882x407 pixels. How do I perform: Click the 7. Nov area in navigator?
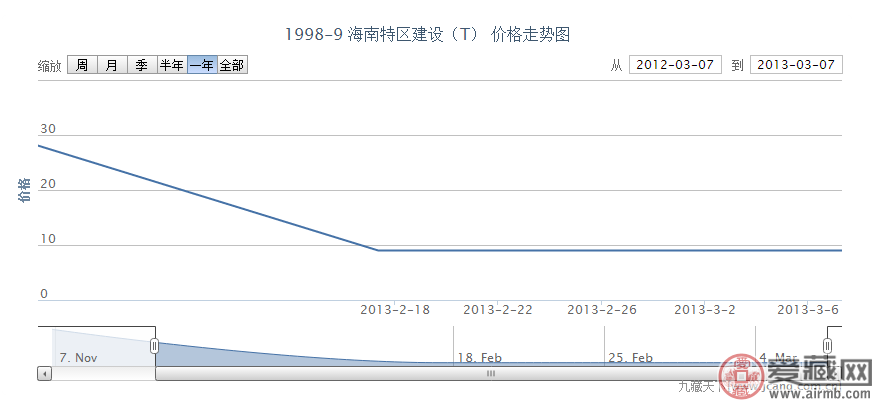[x=78, y=357]
